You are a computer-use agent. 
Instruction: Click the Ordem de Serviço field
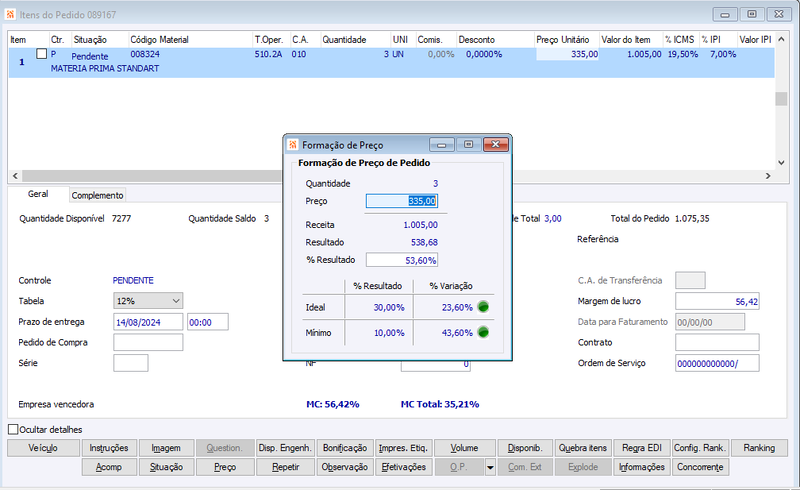click(717, 363)
